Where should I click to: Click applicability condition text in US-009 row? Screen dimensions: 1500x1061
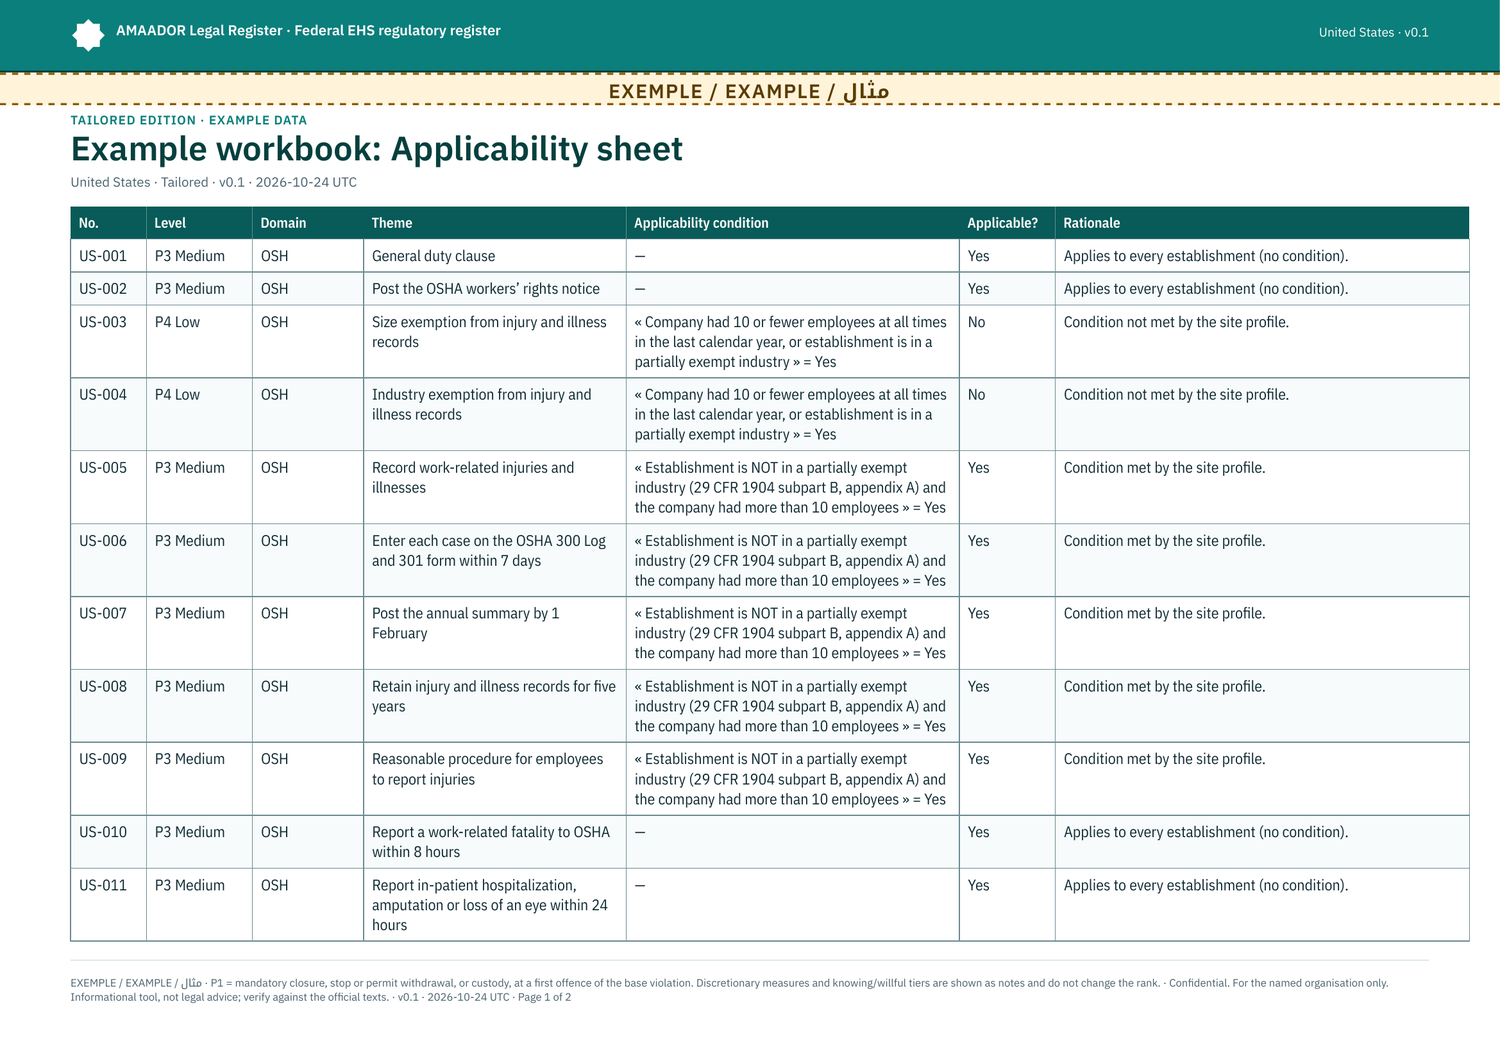[790, 779]
